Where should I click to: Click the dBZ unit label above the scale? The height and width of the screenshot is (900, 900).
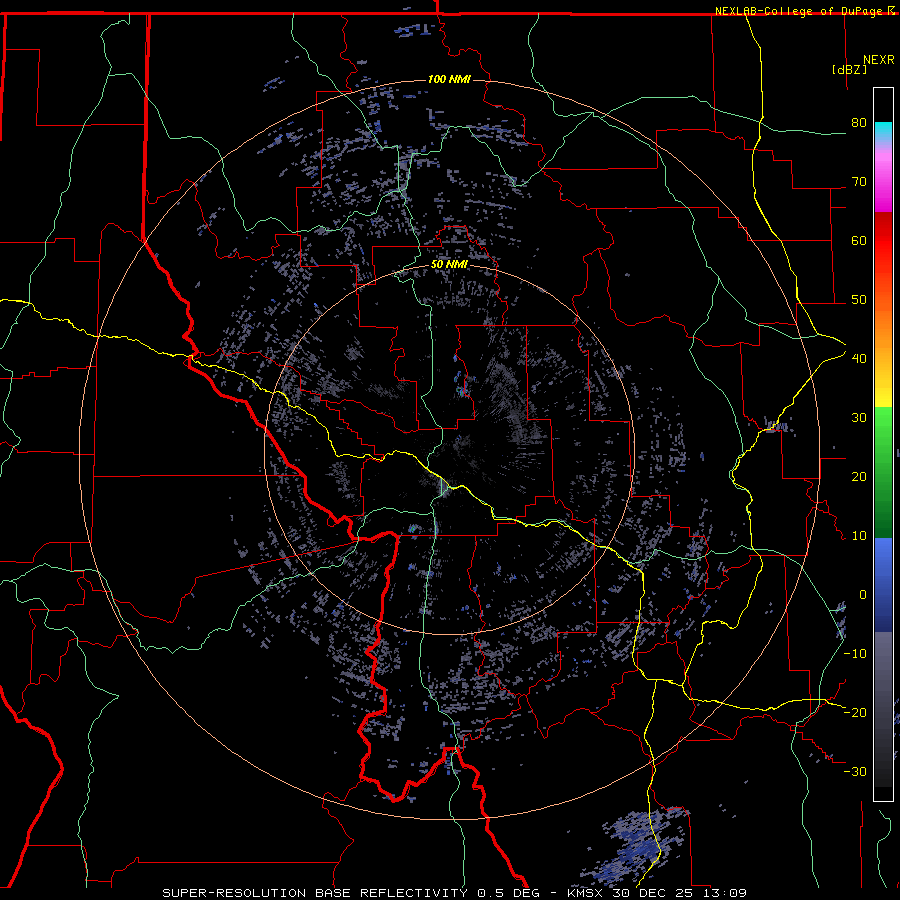(x=849, y=69)
